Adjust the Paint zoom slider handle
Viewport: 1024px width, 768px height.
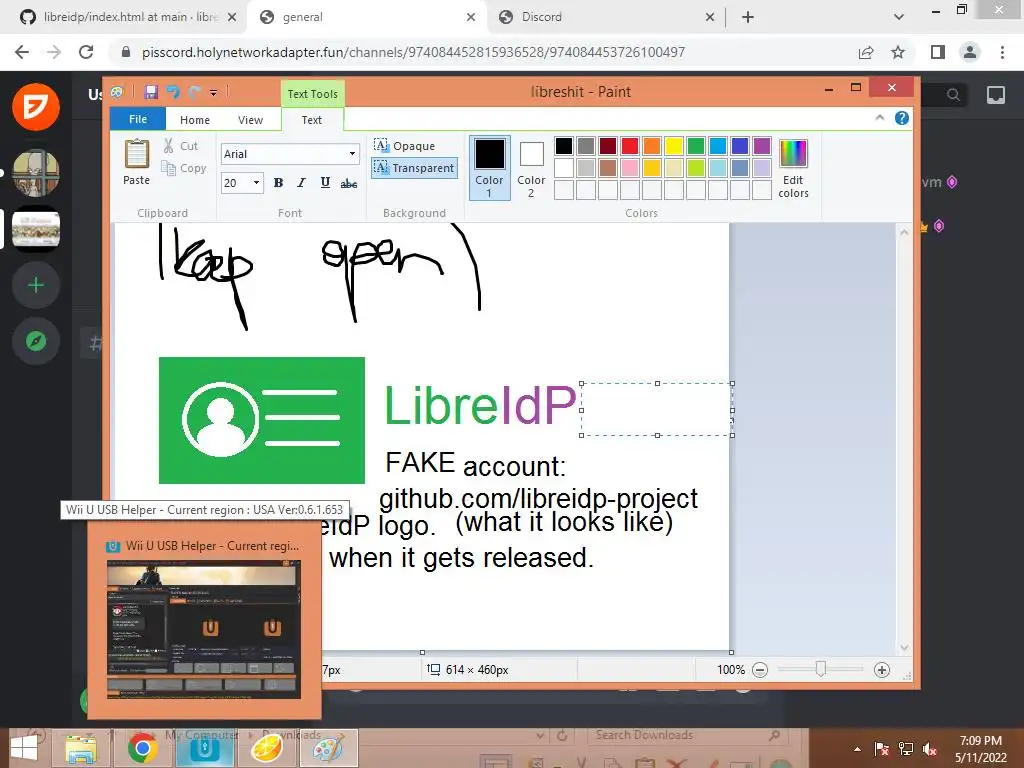click(x=821, y=669)
